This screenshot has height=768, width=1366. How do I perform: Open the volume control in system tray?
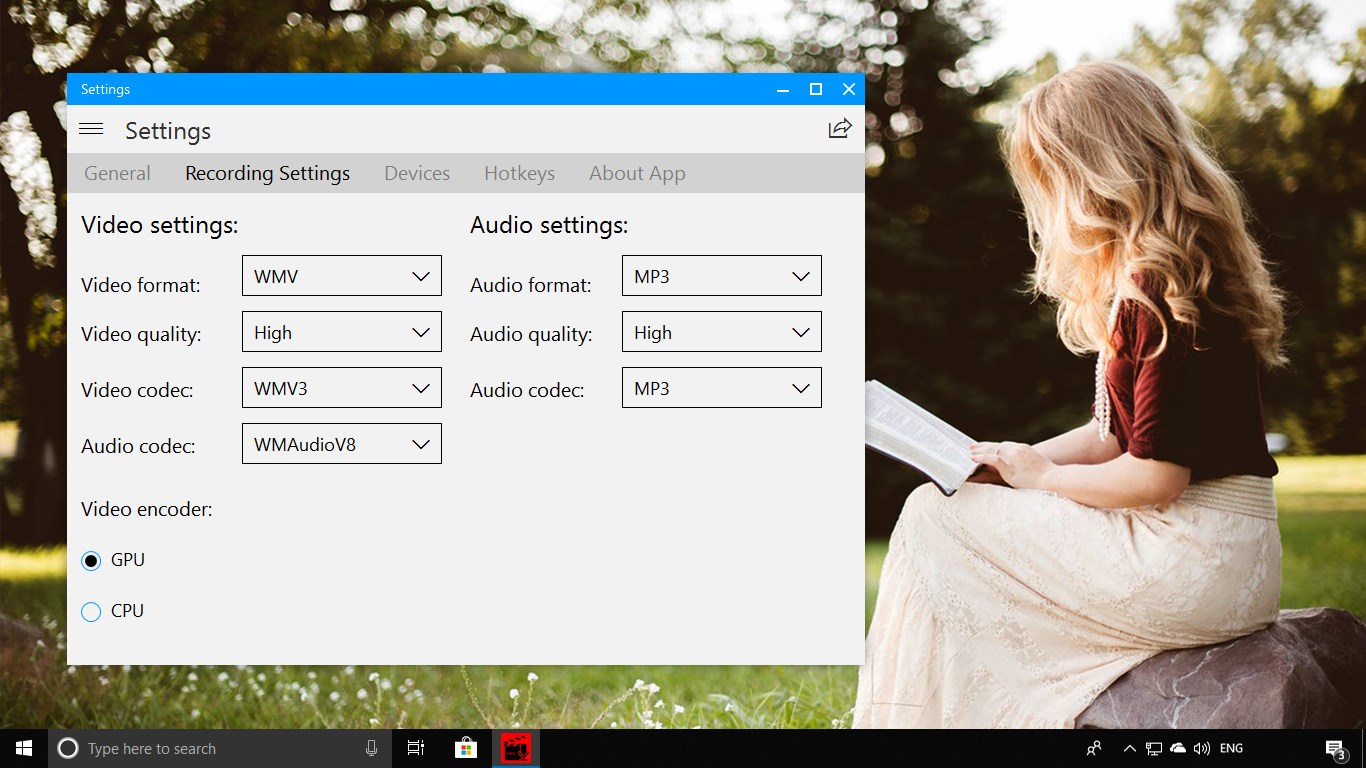[1201, 748]
